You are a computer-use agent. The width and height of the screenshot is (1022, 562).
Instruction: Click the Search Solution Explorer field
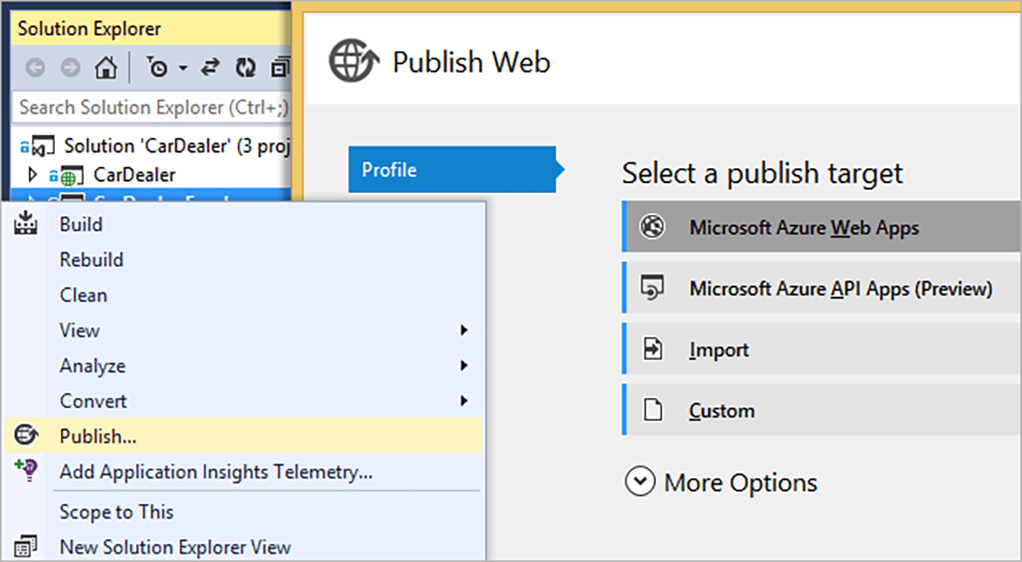(x=152, y=107)
